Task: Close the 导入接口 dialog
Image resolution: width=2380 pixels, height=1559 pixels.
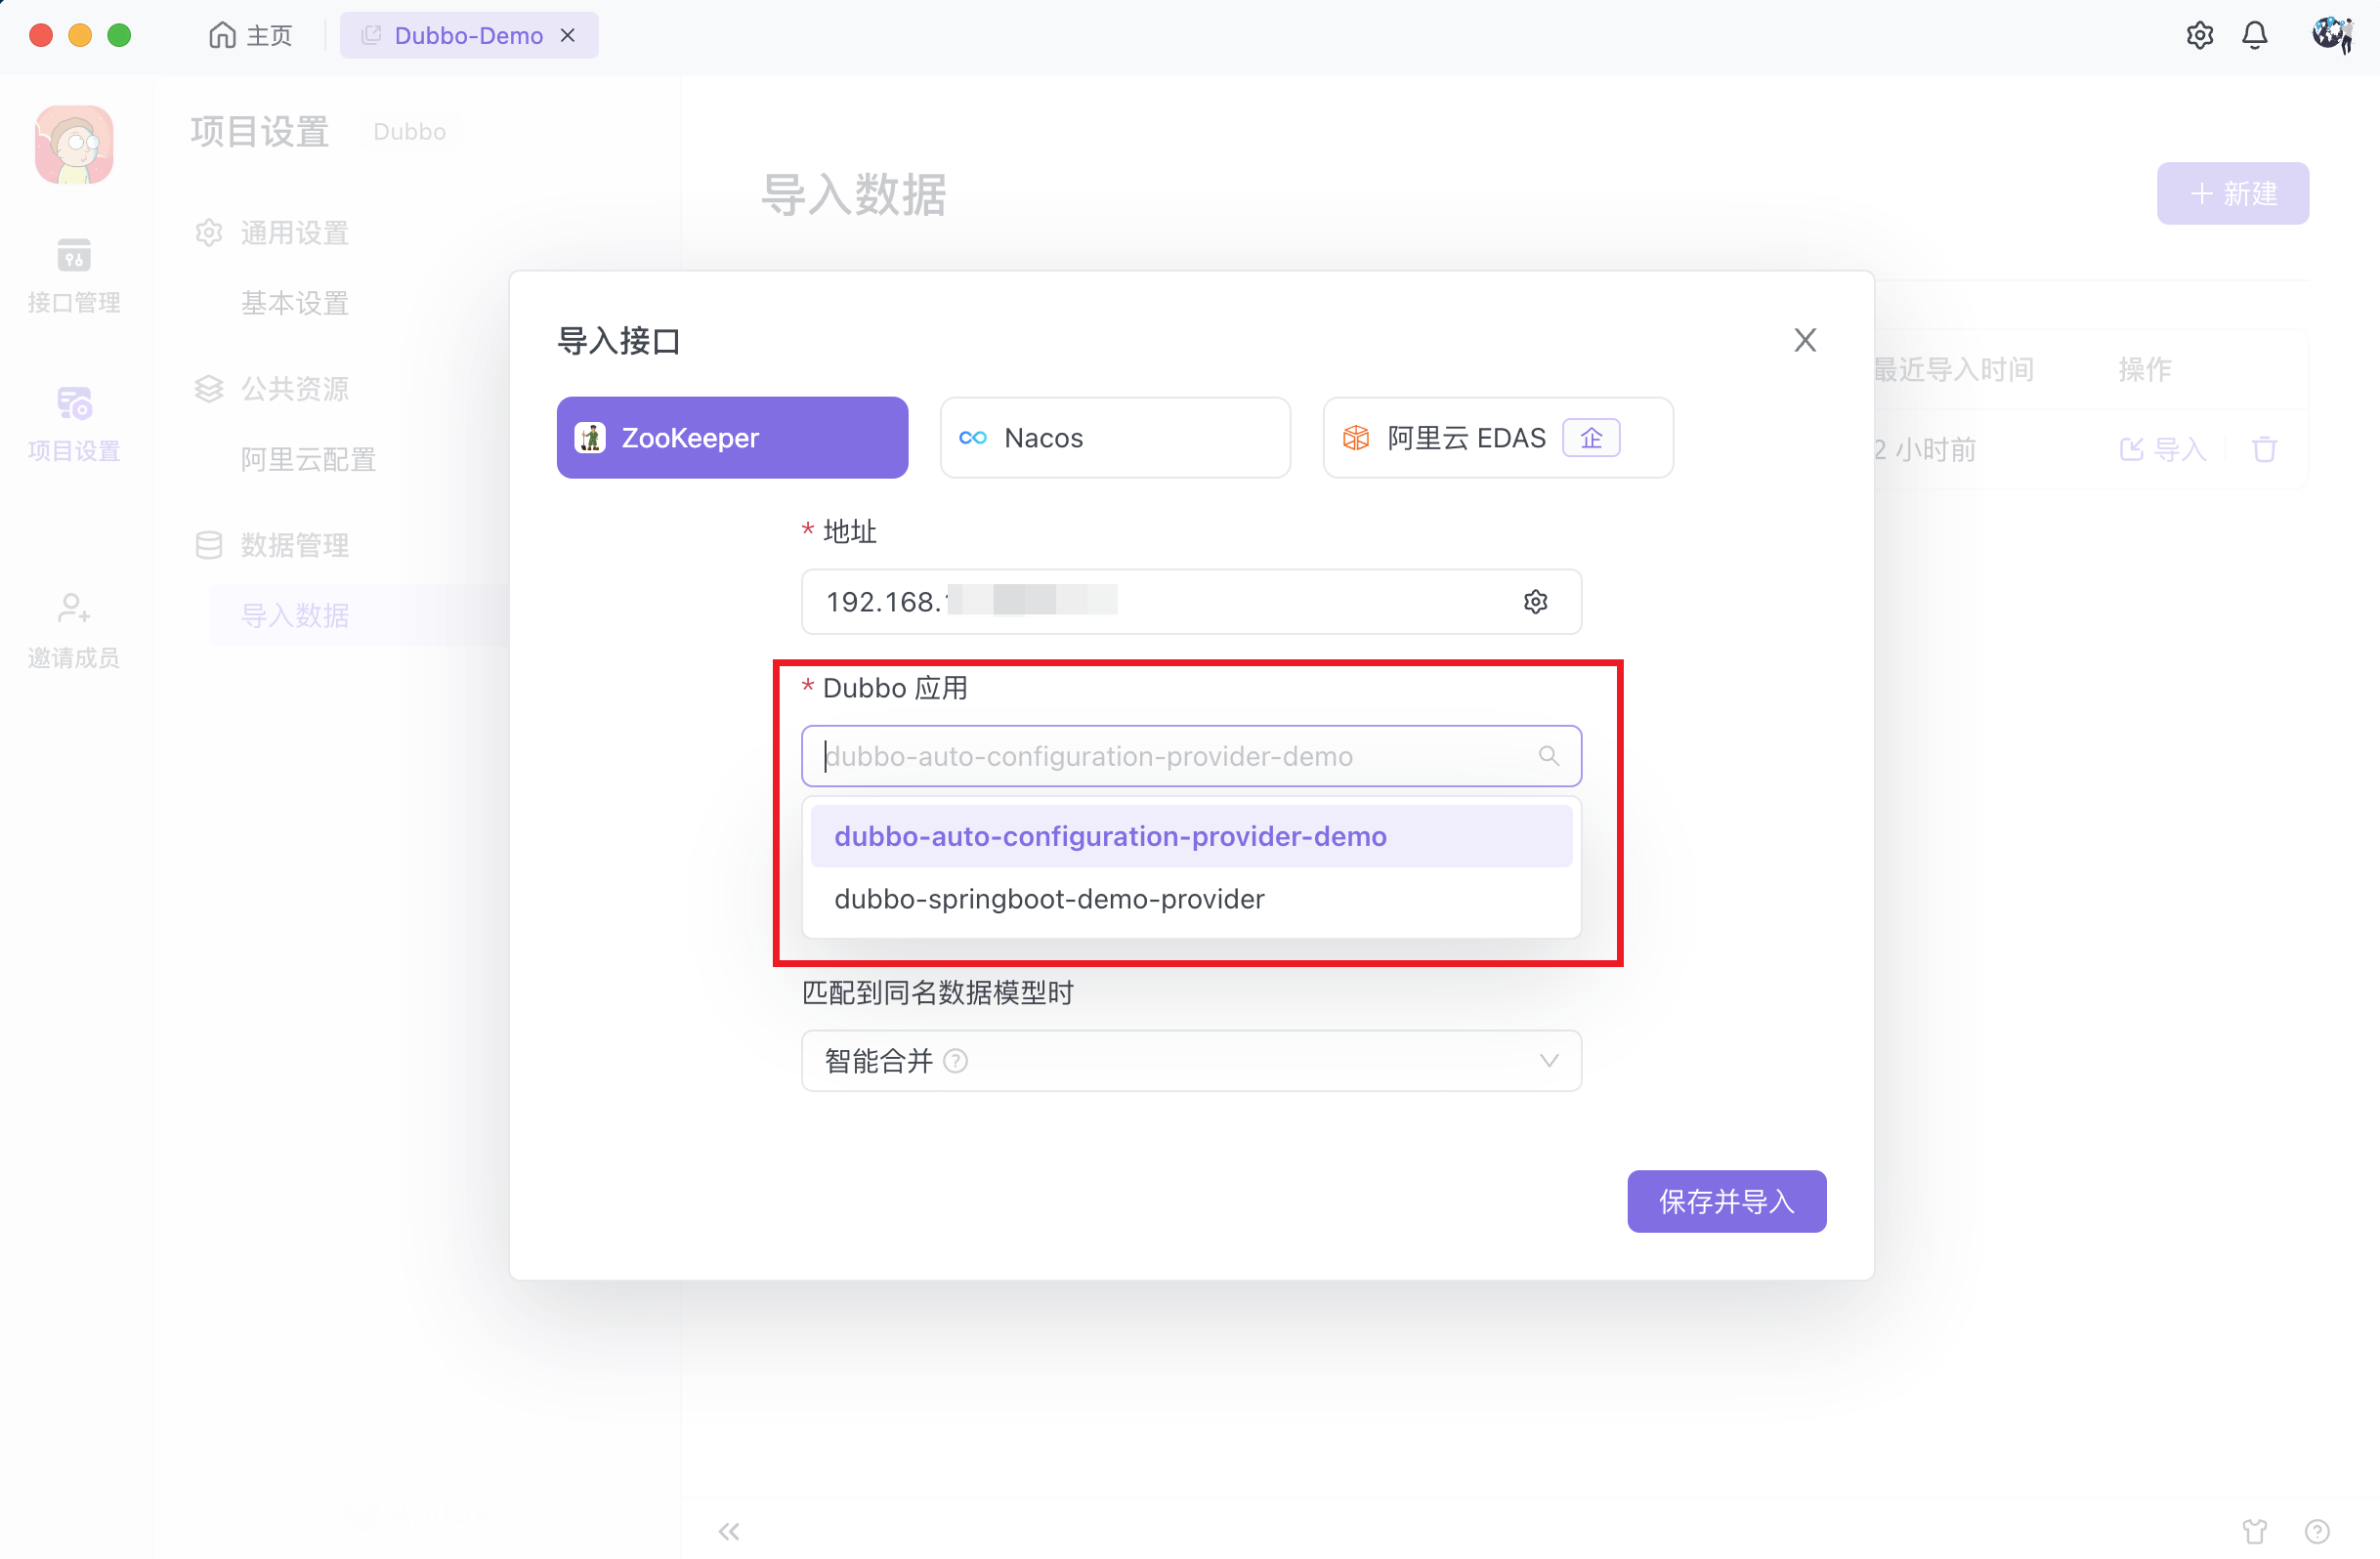Action: [x=1804, y=340]
